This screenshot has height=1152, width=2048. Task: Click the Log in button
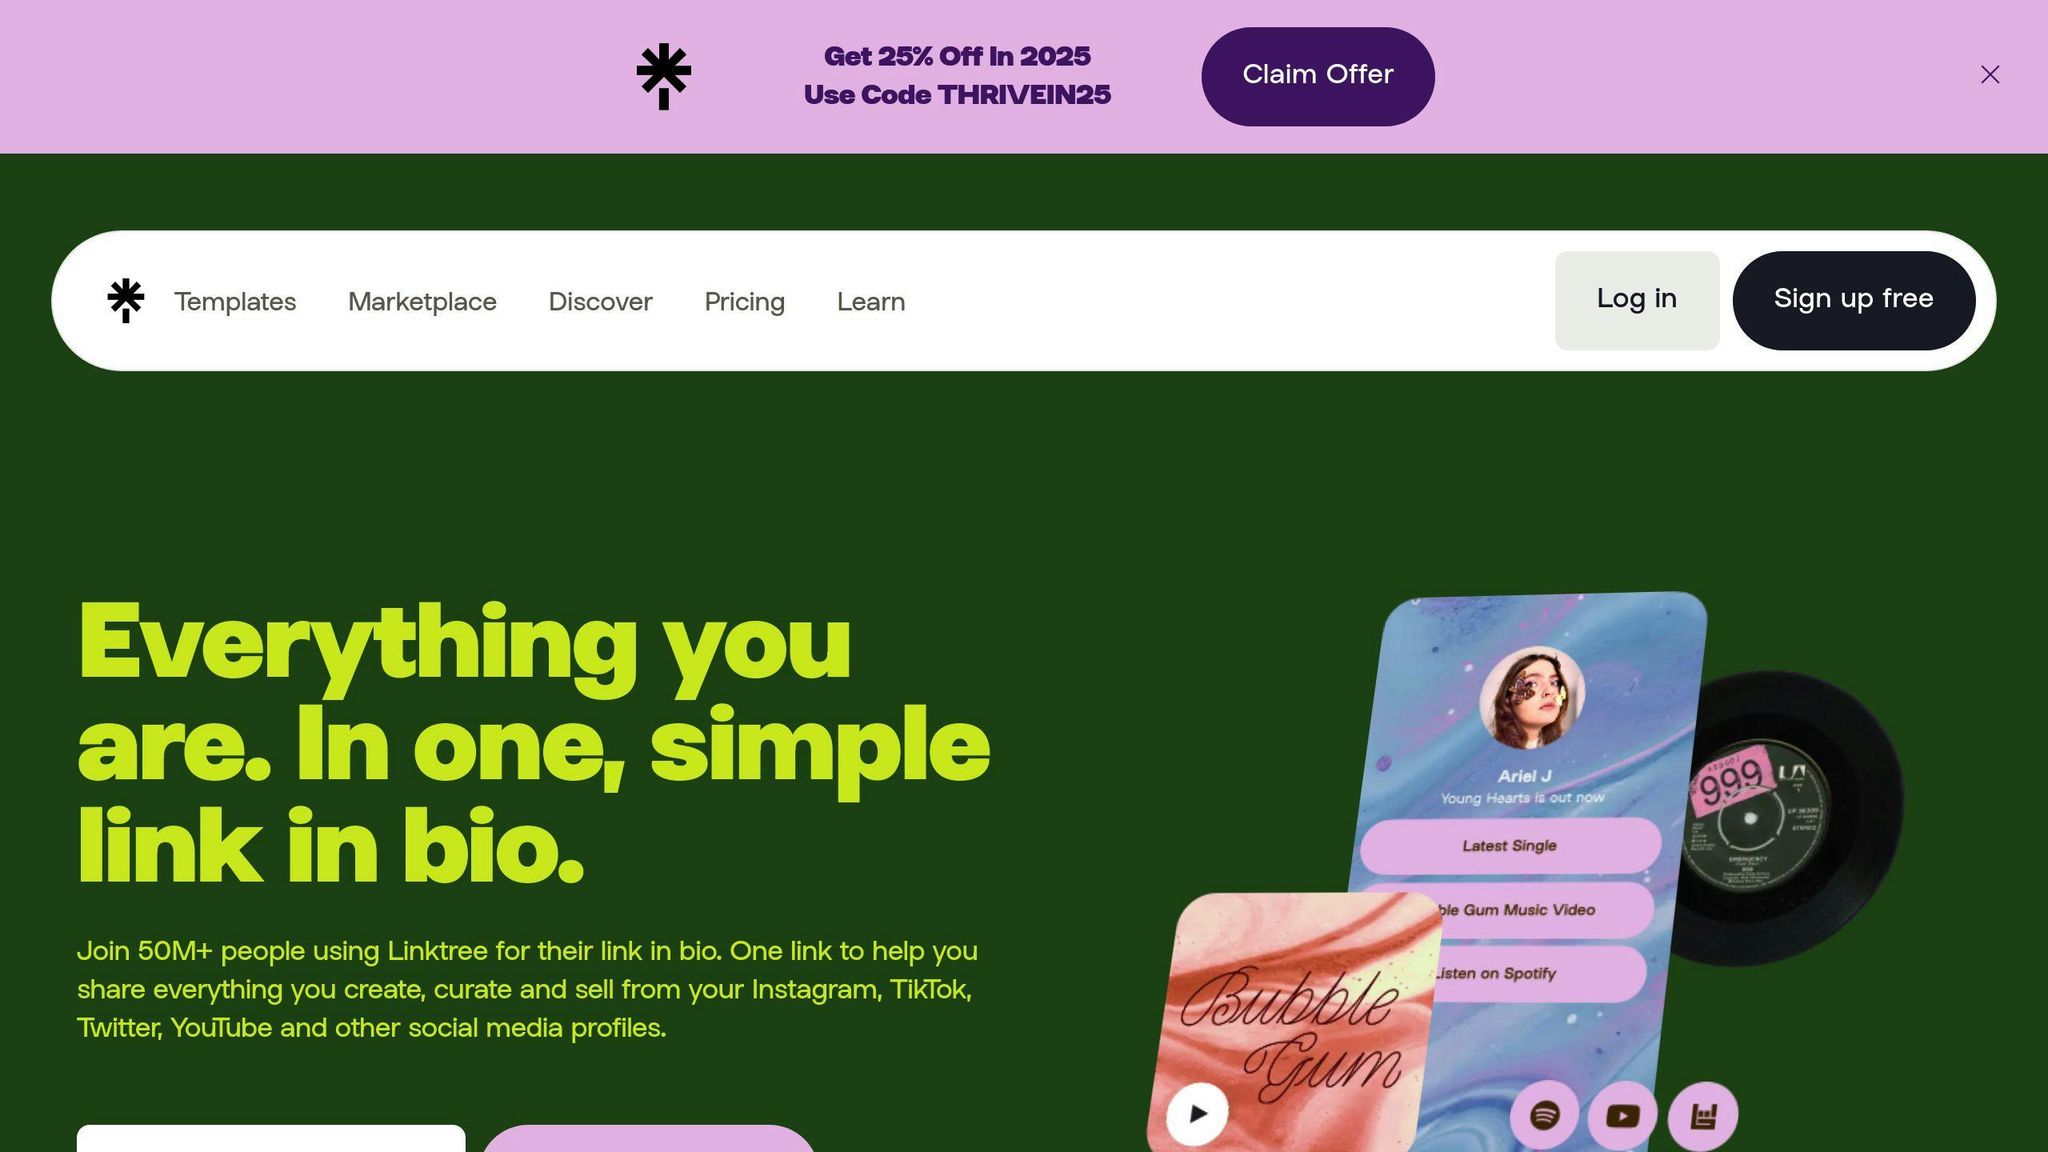tap(1637, 300)
